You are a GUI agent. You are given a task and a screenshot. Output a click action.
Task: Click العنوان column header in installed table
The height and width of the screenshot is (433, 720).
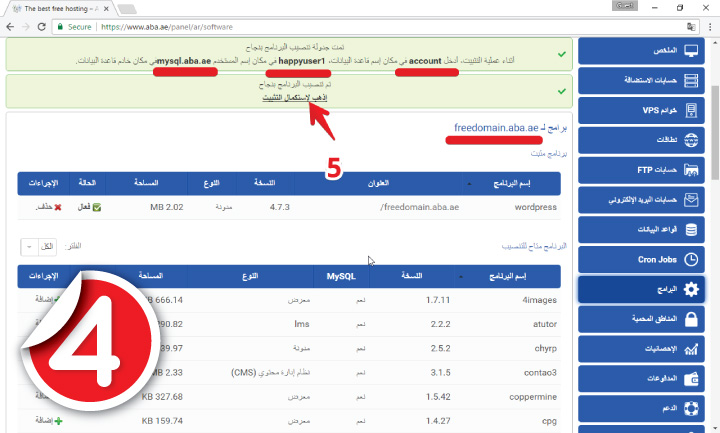point(378,183)
